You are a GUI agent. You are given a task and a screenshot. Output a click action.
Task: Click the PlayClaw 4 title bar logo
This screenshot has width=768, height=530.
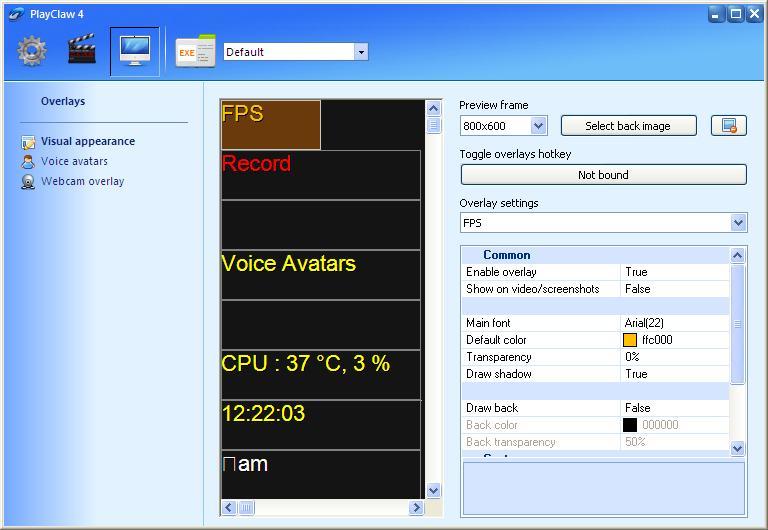16,14
